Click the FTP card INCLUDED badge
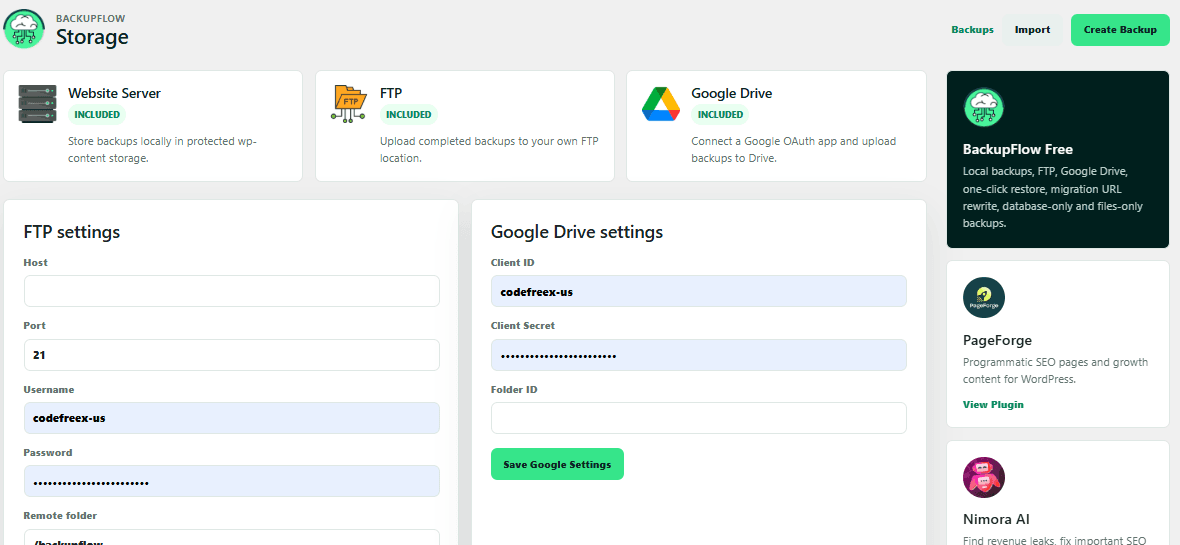 click(x=409, y=114)
